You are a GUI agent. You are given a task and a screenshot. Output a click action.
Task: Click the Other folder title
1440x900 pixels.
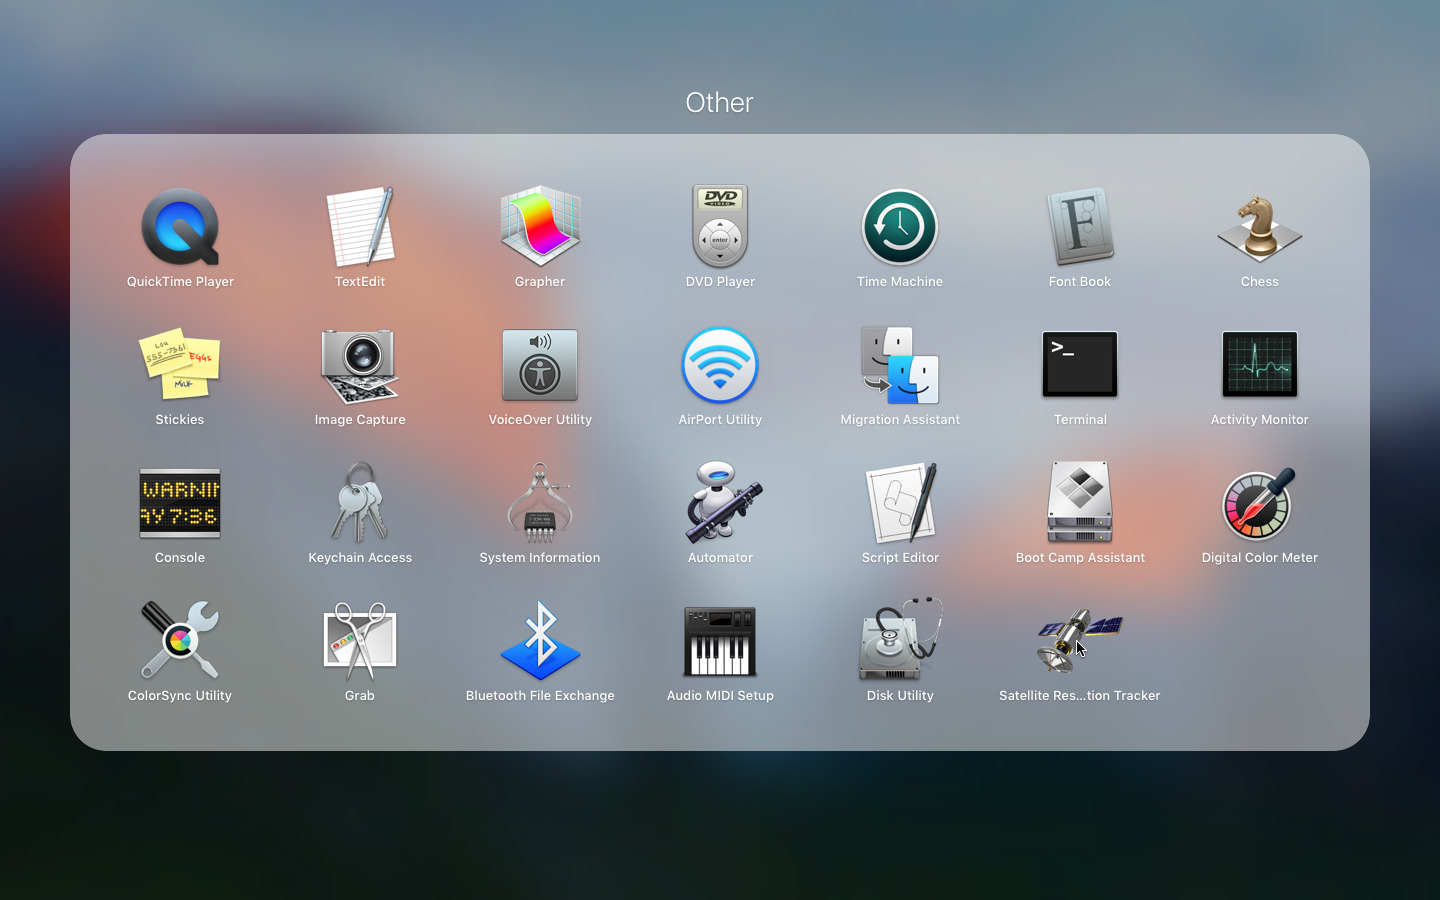pos(719,102)
